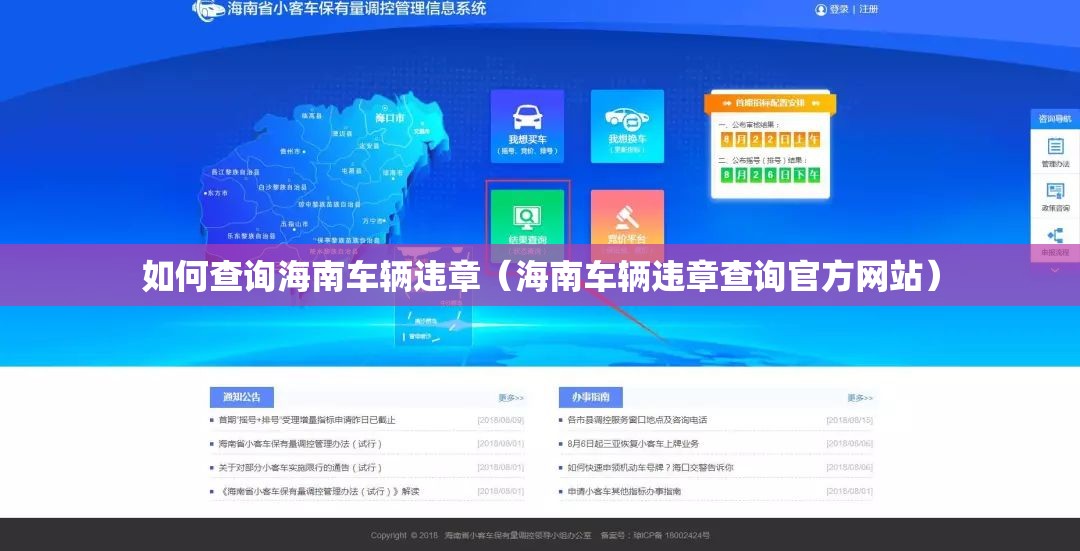Select 昌江黎族自治县 on the map
1080x551 pixels.
tap(235, 171)
